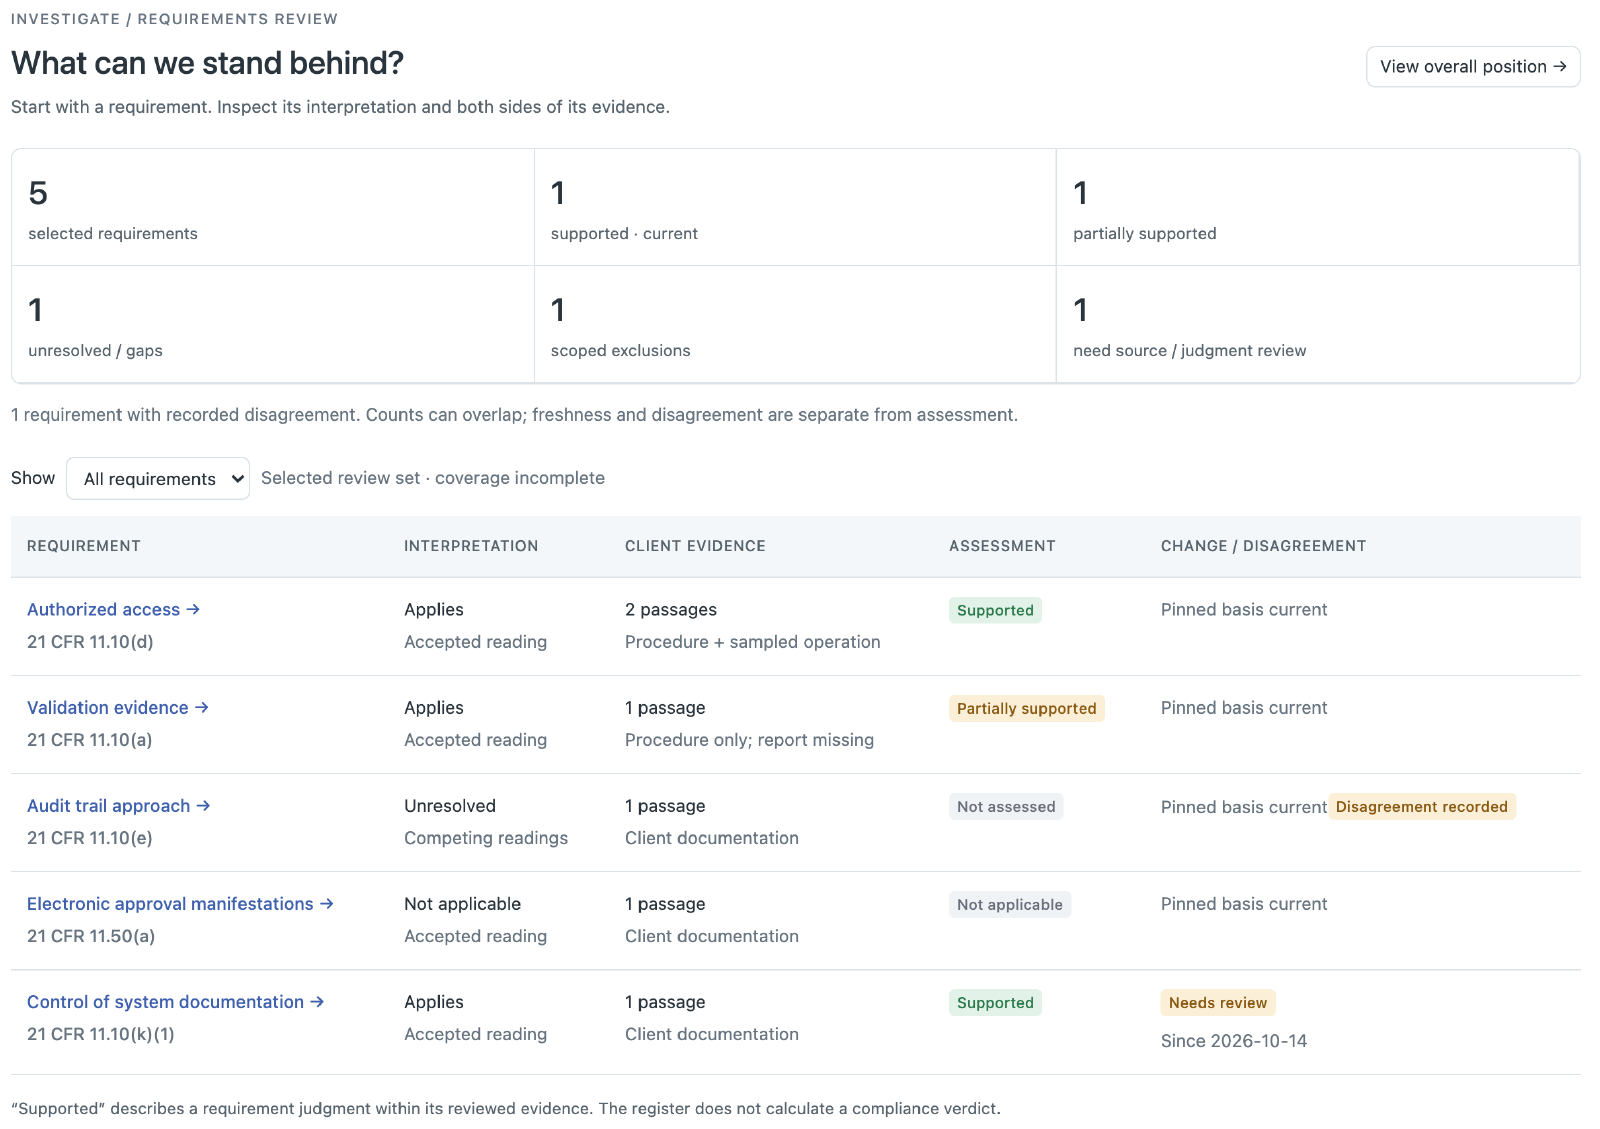Click the Competing readings text
The height and width of the screenshot is (1129, 1600).
point(486,838)
